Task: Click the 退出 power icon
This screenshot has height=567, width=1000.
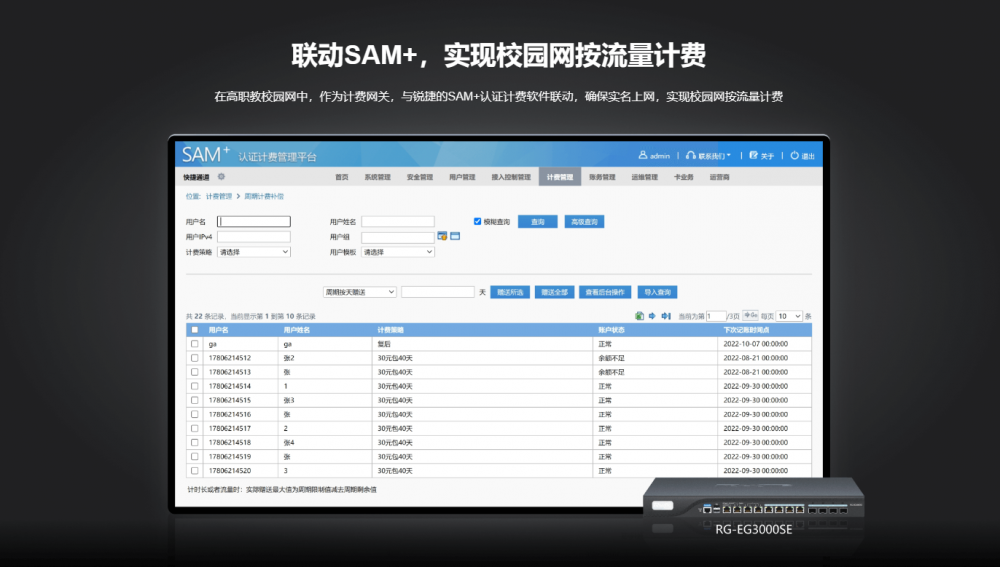Action: pos(795,155)
